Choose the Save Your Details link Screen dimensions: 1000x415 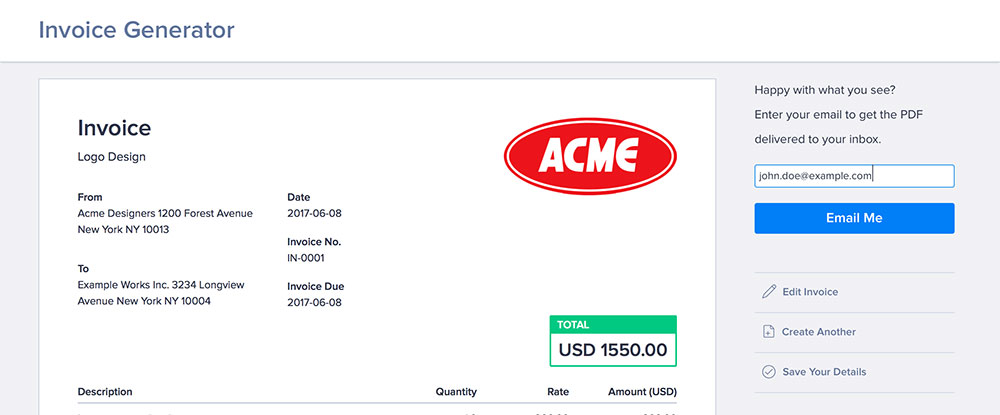(x=824, y=372)
